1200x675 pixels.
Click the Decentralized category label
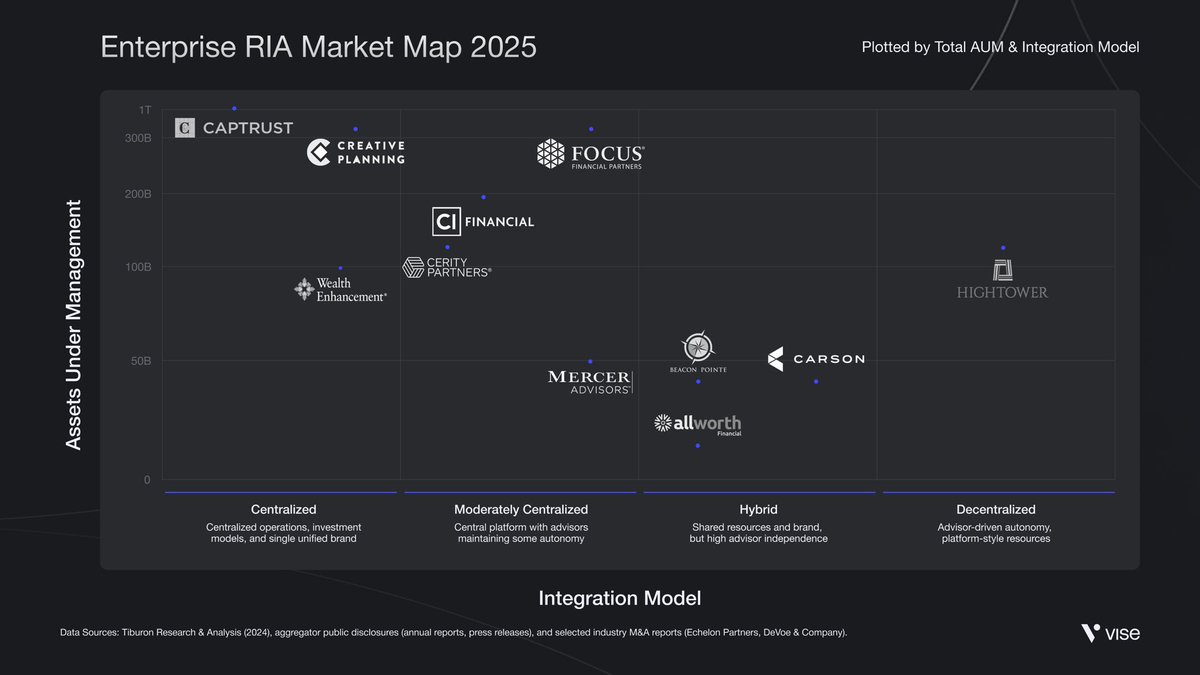[996, 510]
